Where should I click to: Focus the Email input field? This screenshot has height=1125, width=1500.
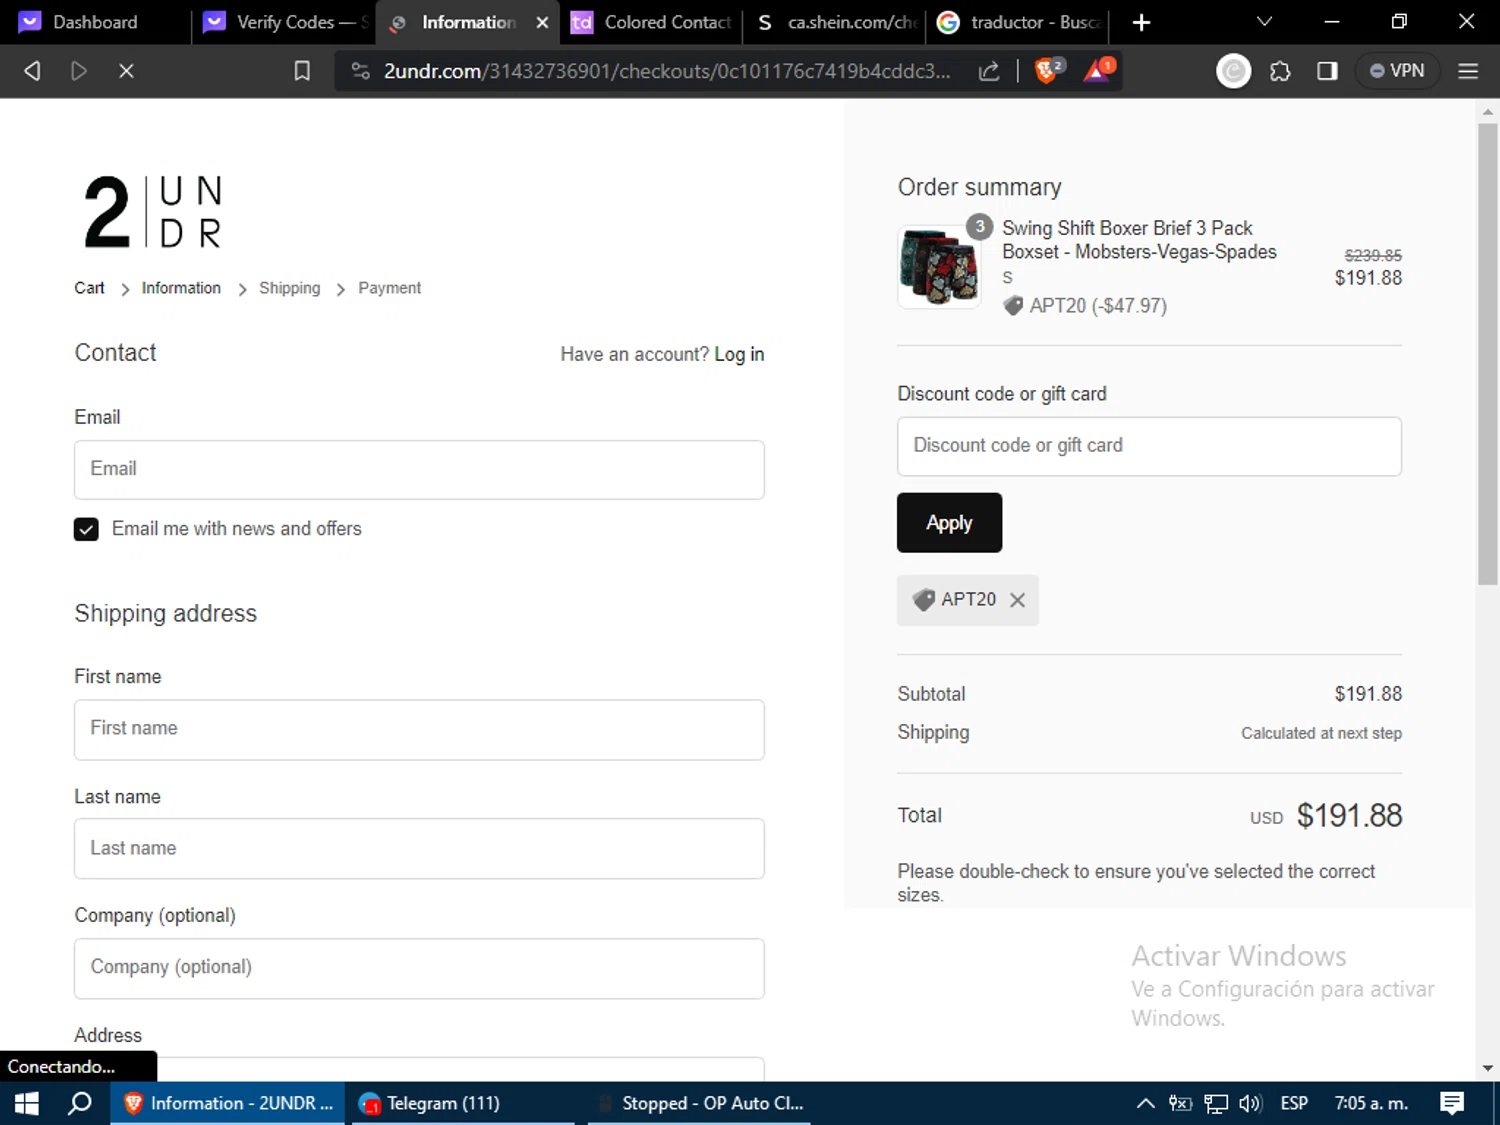tap(419, 470)
